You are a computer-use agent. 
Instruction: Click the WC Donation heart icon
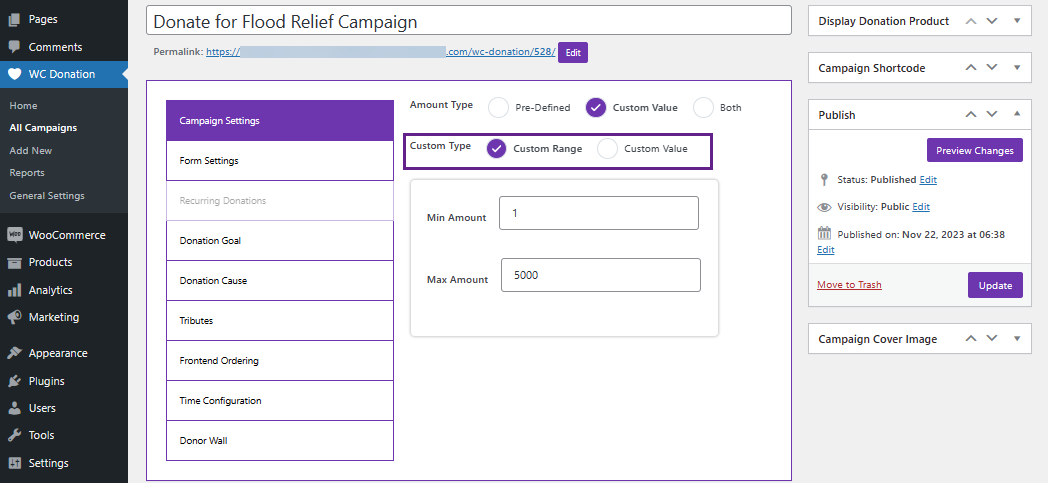14,75
